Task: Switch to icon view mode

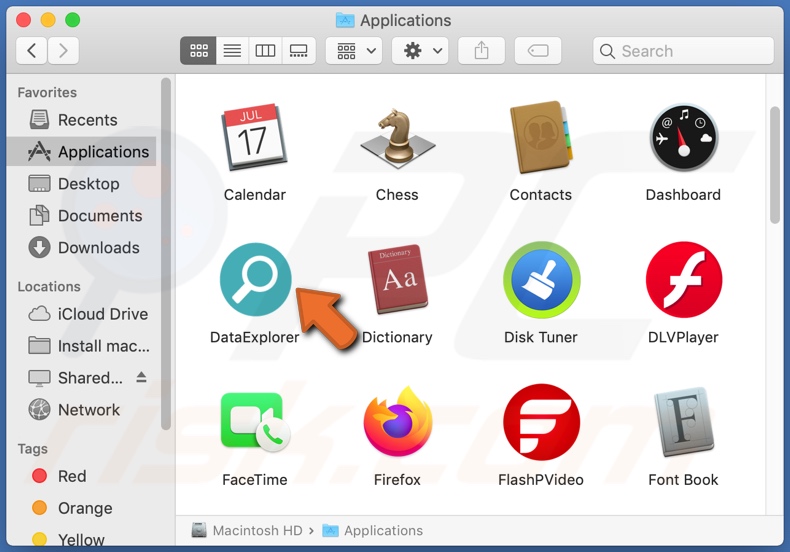Action: (x=198, y=51)
